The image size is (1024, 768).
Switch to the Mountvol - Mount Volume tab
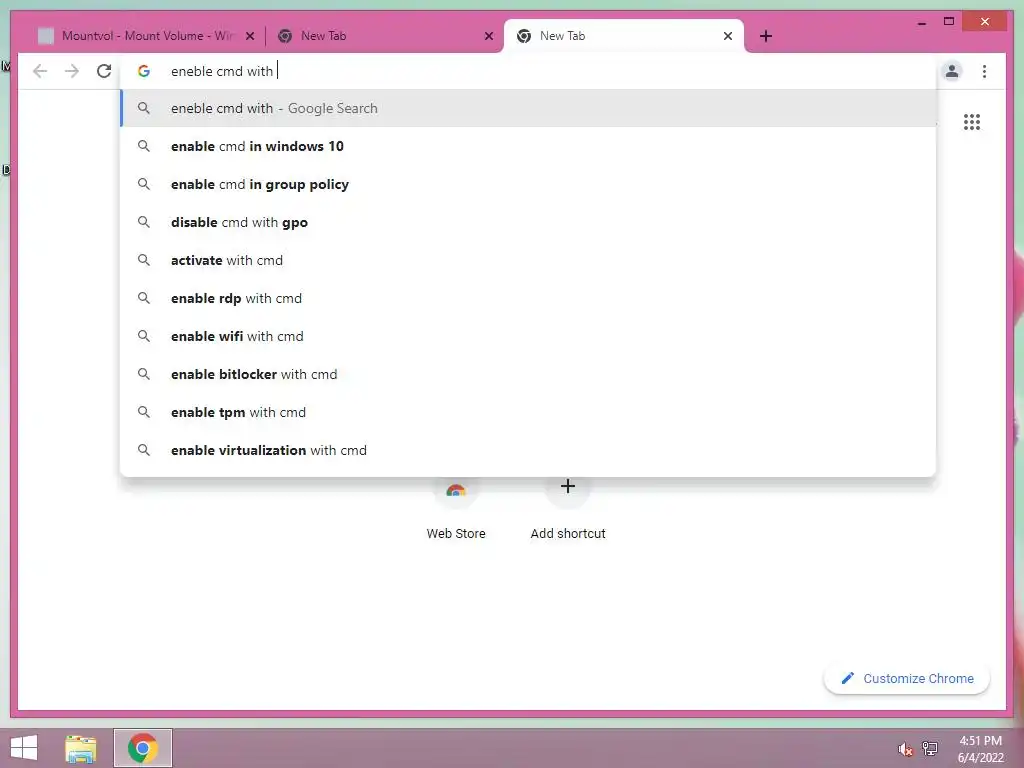click(x=146, y=36)
